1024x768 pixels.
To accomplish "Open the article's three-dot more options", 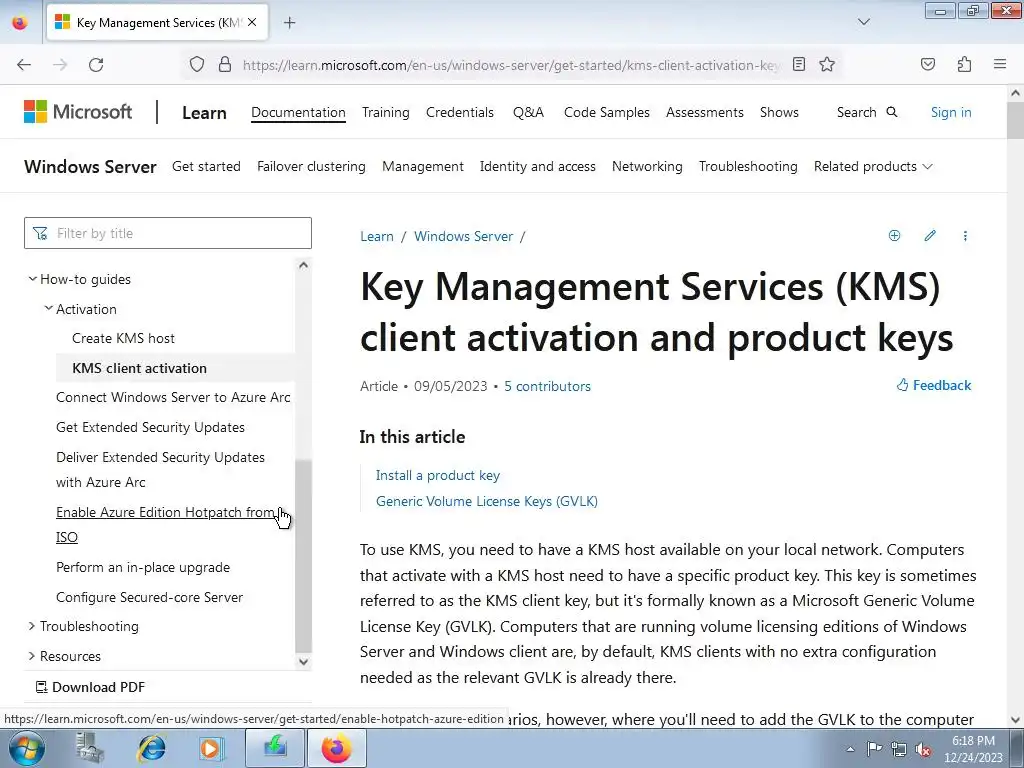I will tap(965, 236).
